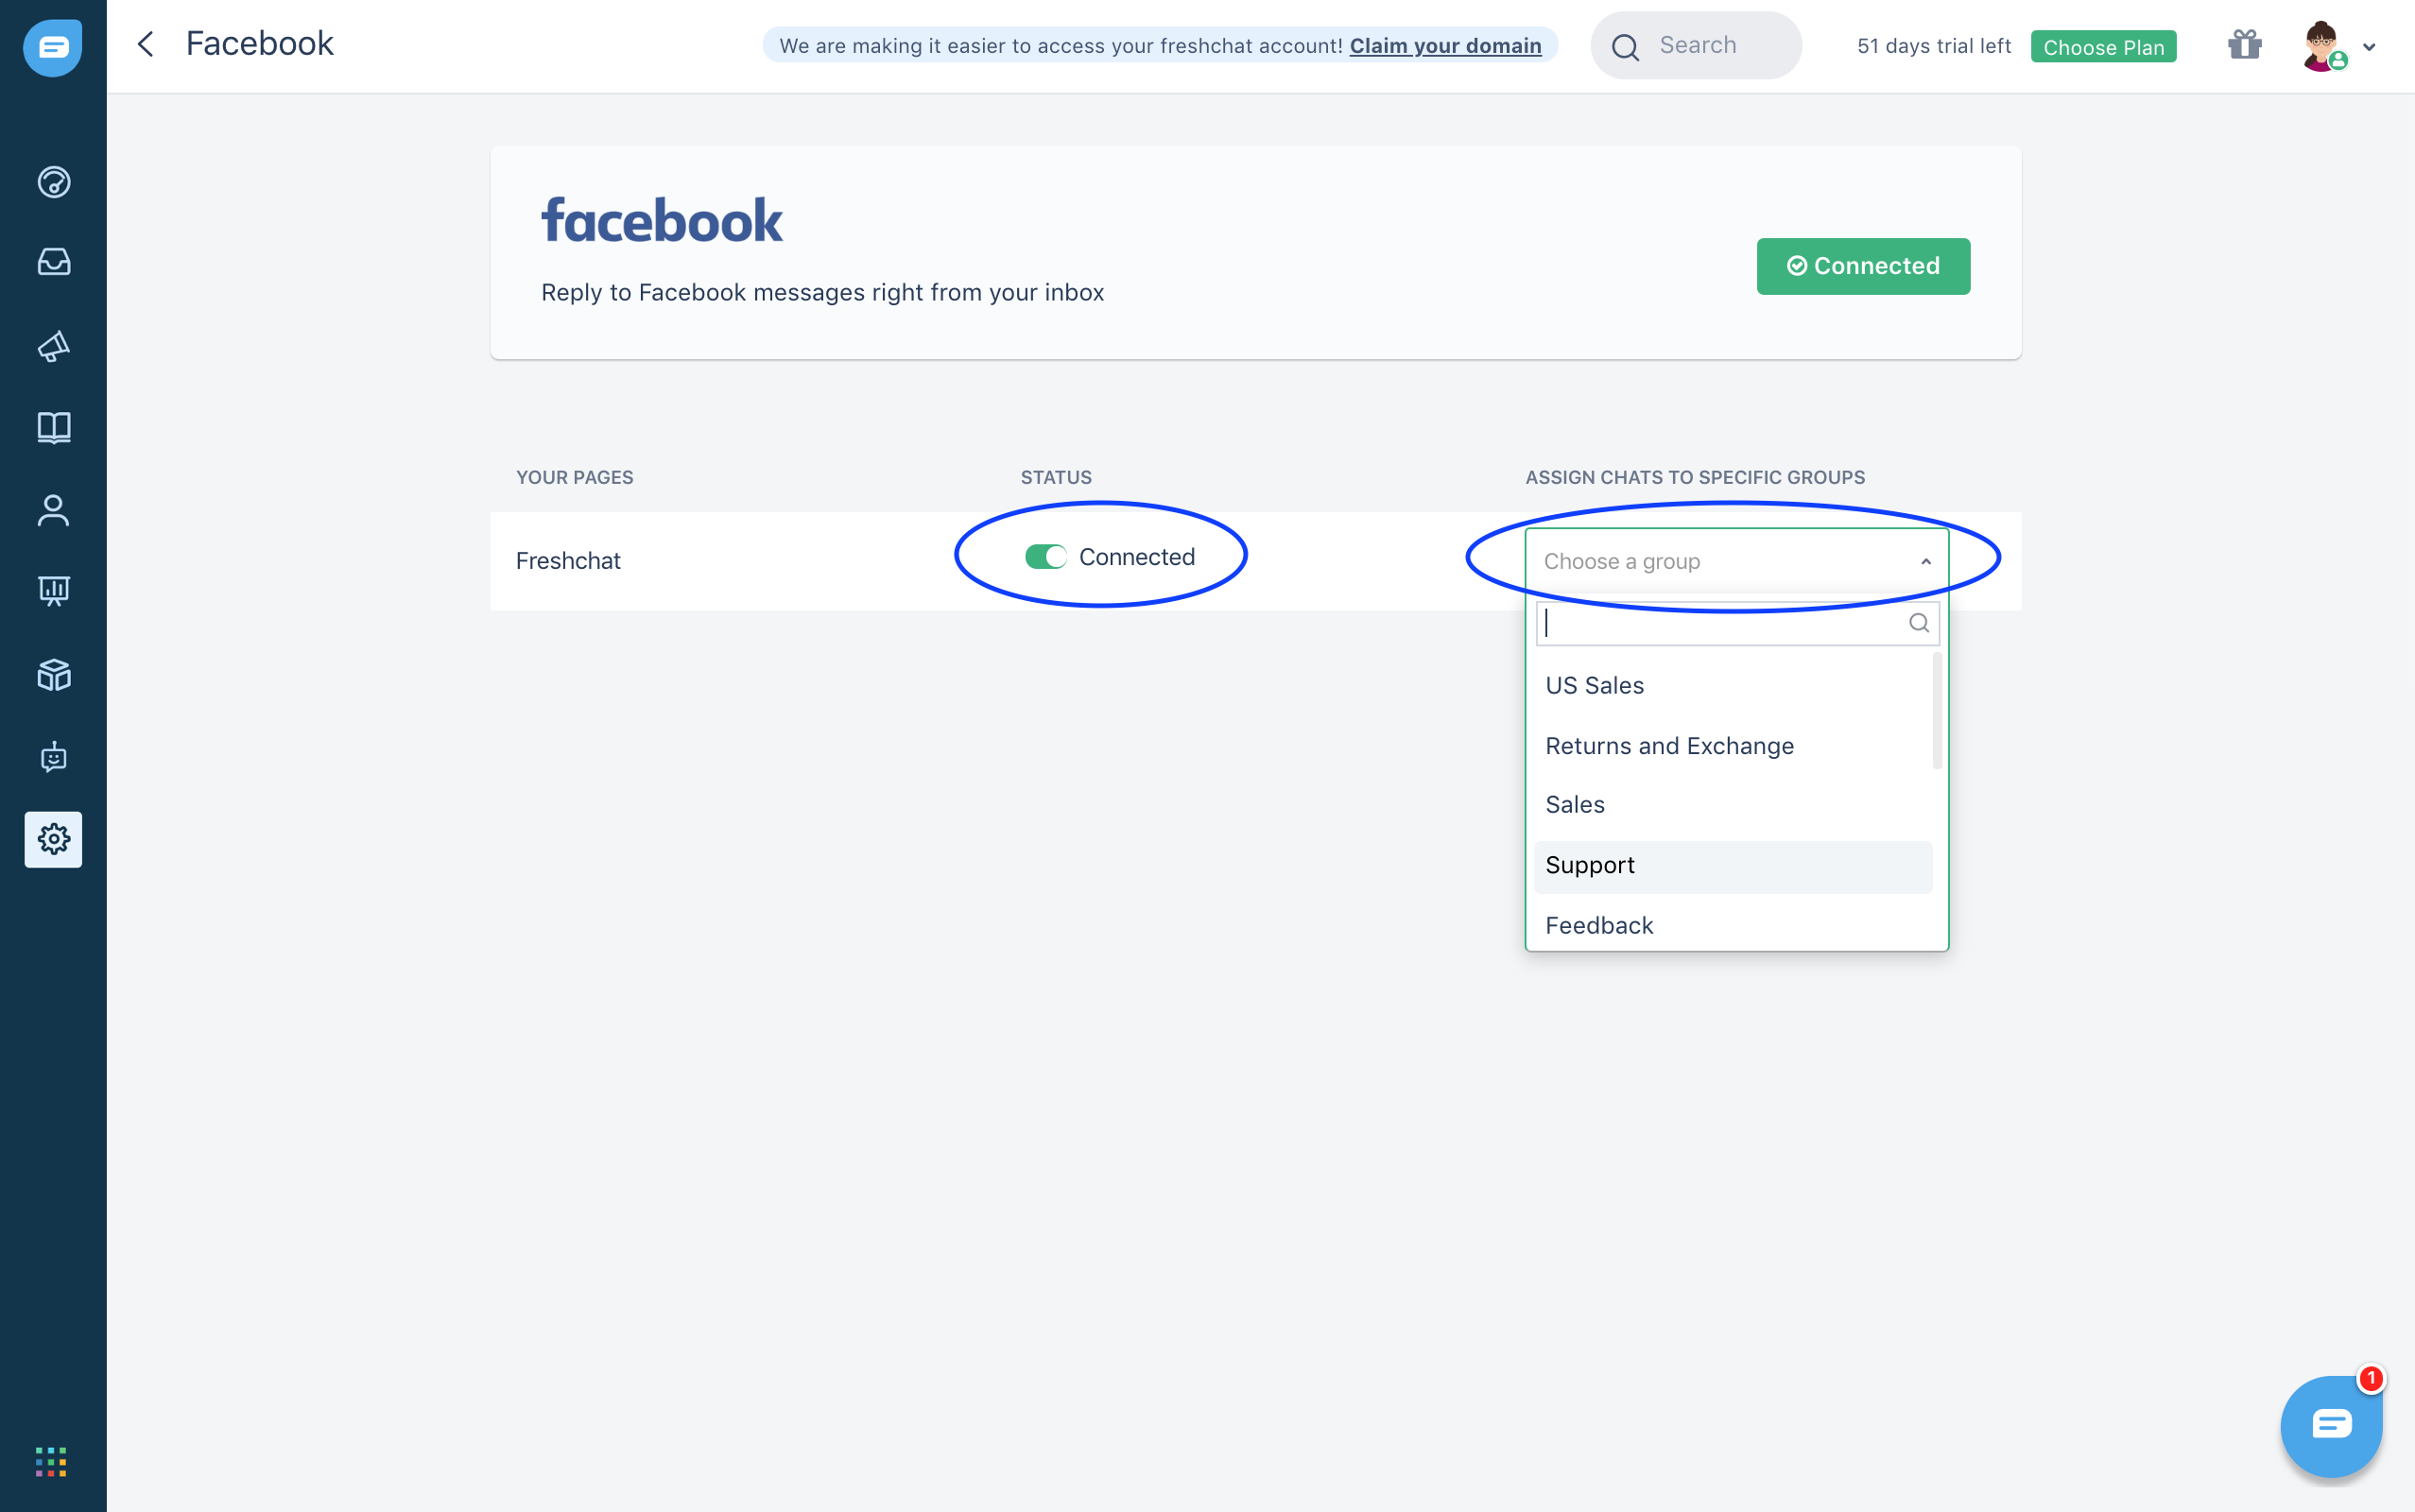Viewport: 2415px width, 1512px height.
Task: Expand the profile avatar menu chevron
Action: [2369, 47]
